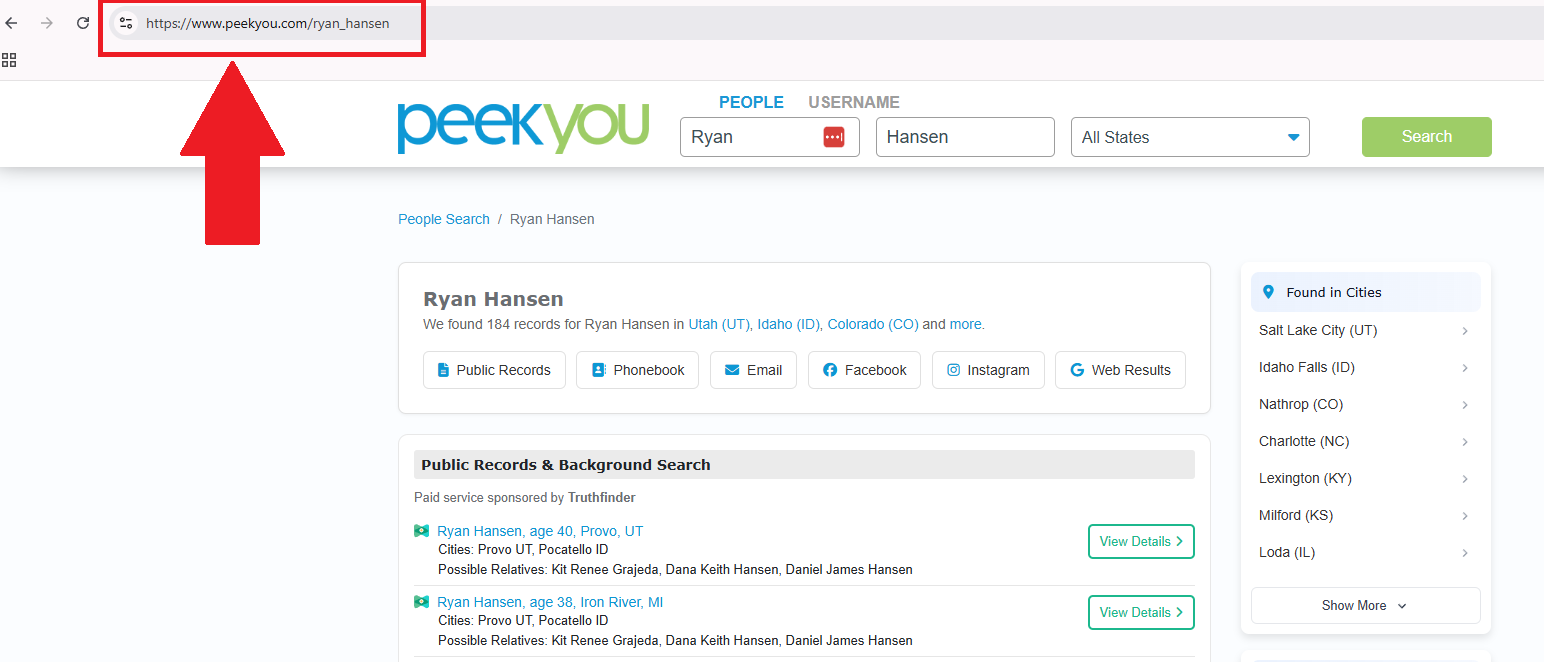This screenshot has width=1544, height=662.
Task: Click the Facebook logo icon
Action: coord(830,370)
